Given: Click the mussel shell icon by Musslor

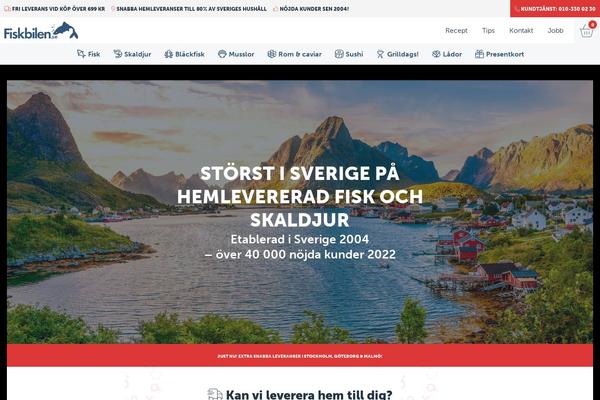Looking at the screenshot, I should 222,54.
